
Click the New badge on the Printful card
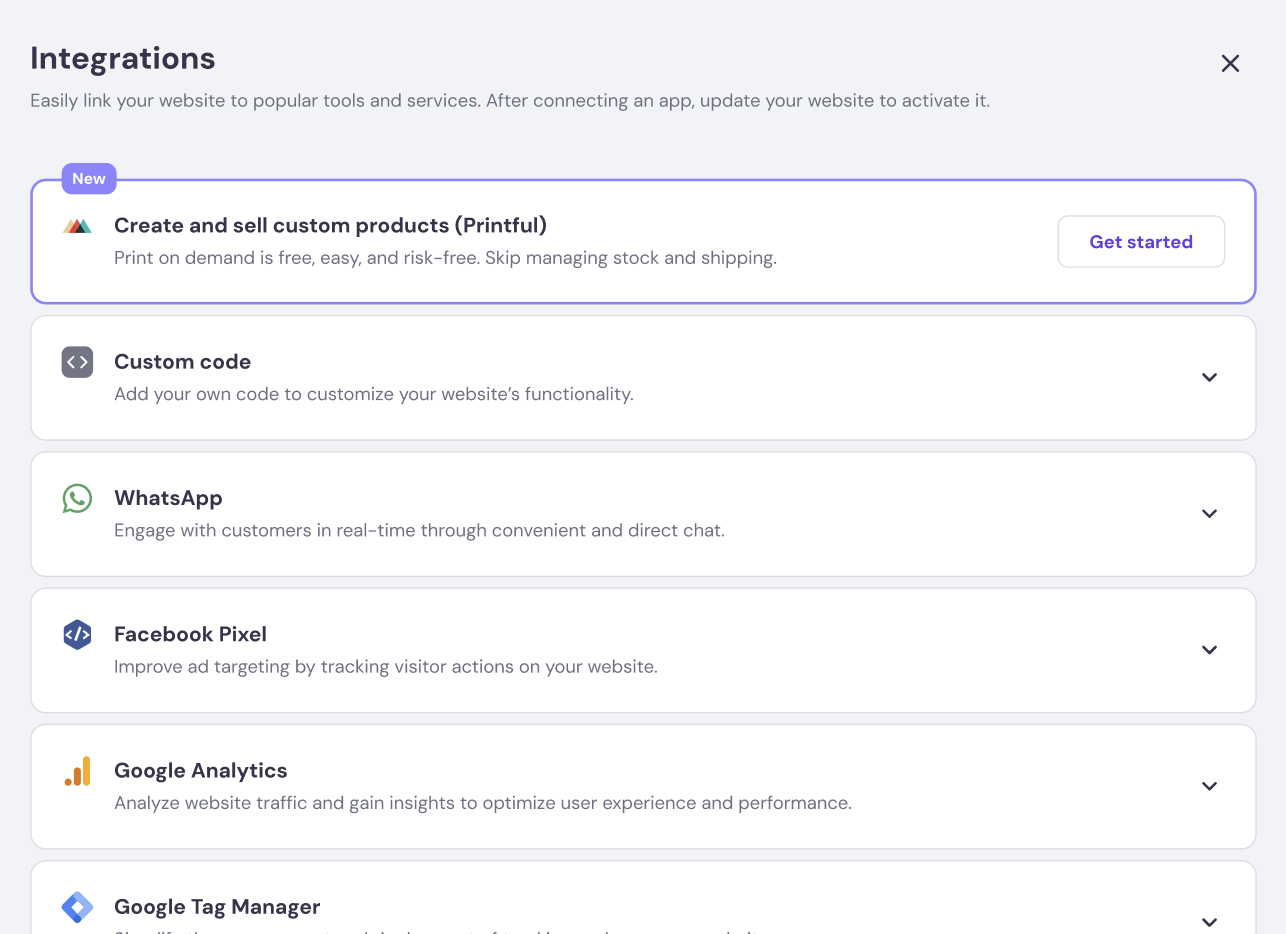89,179
